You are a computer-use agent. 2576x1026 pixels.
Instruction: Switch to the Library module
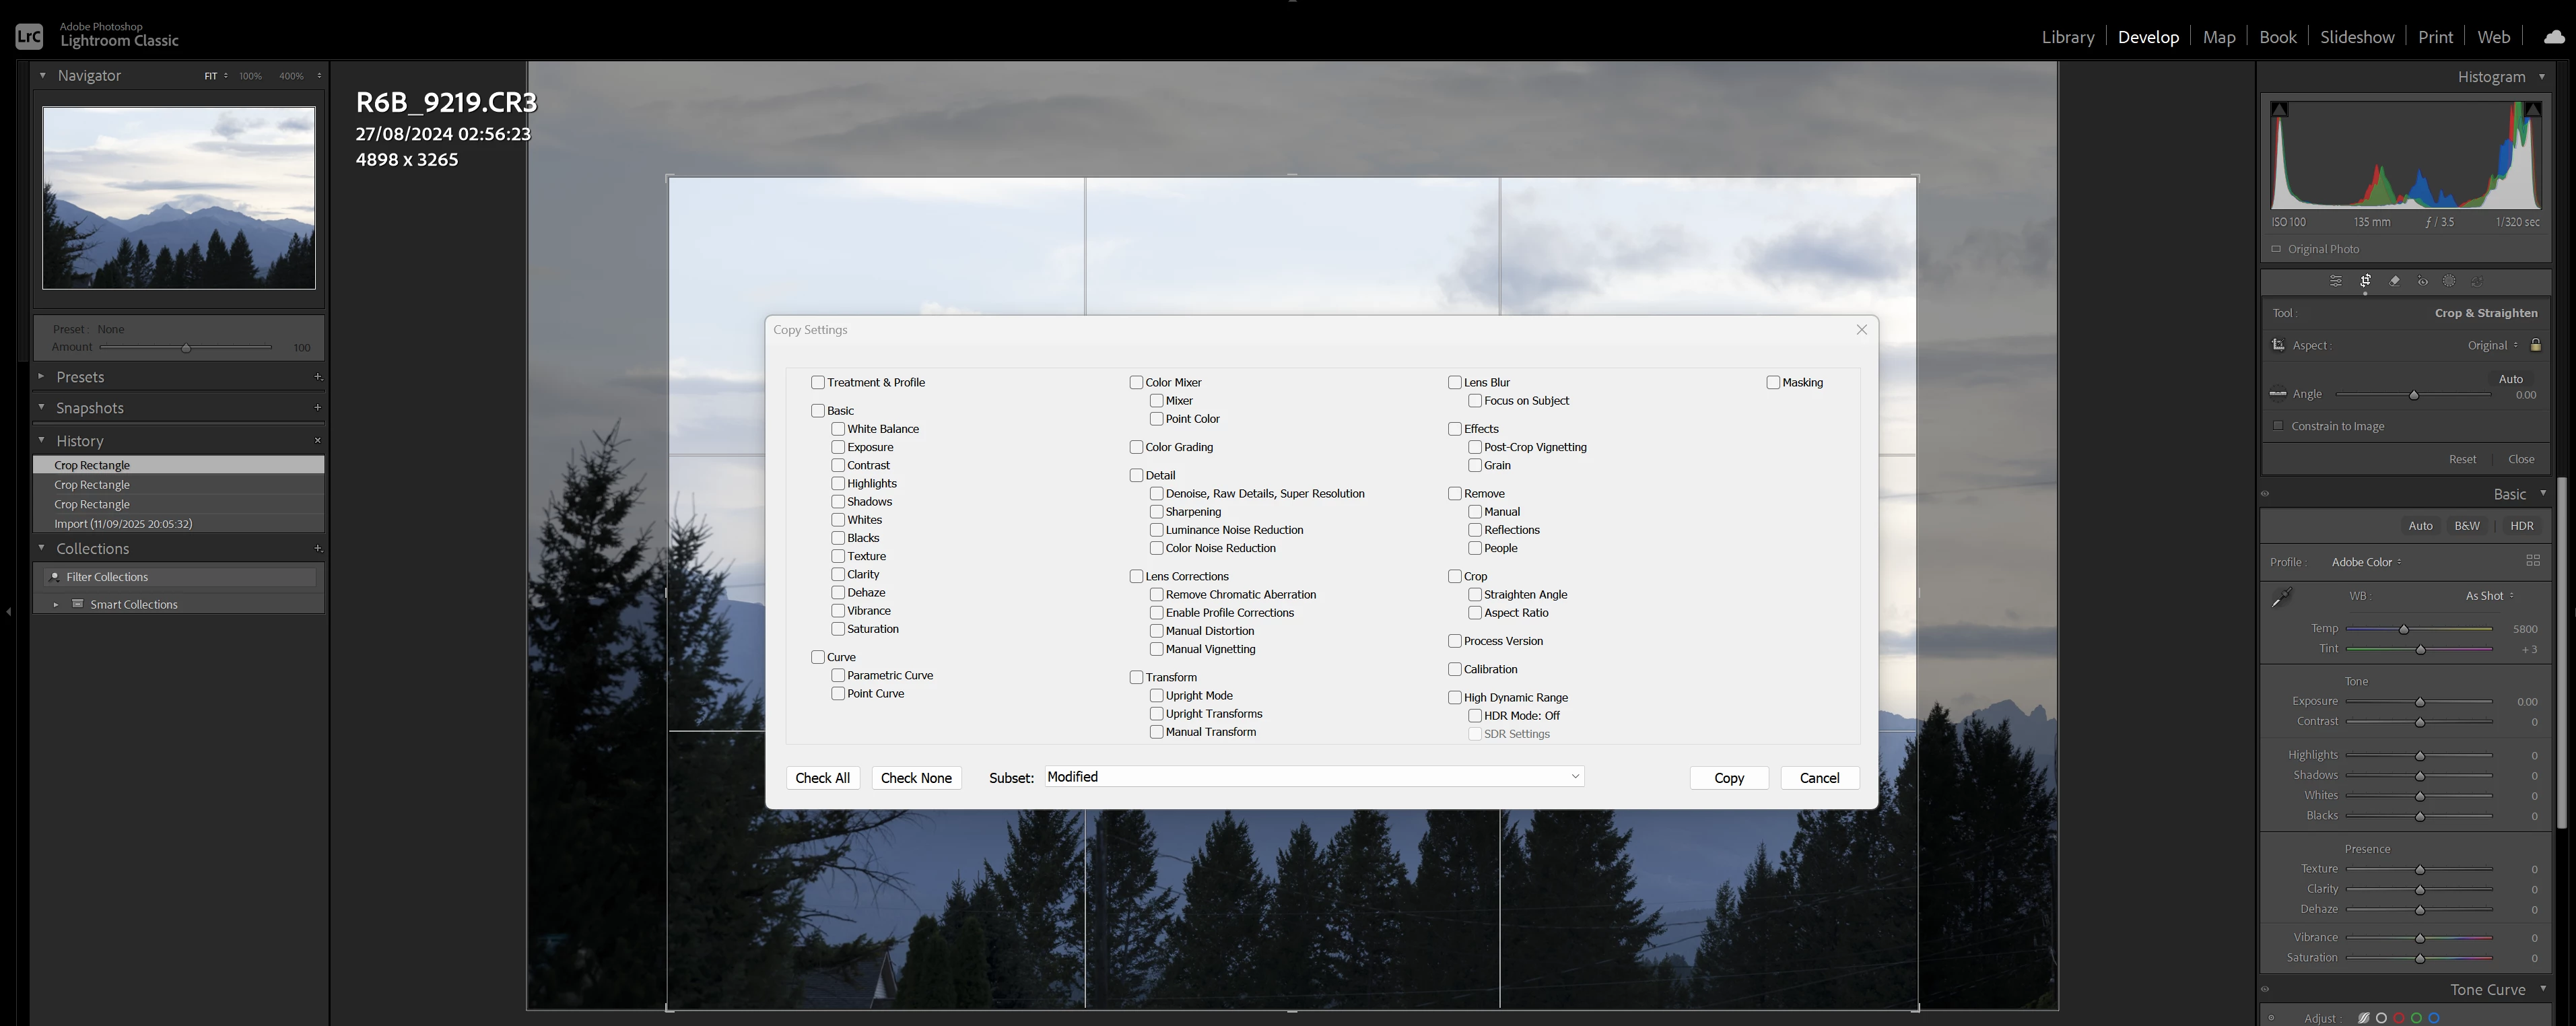[2067, 37]
